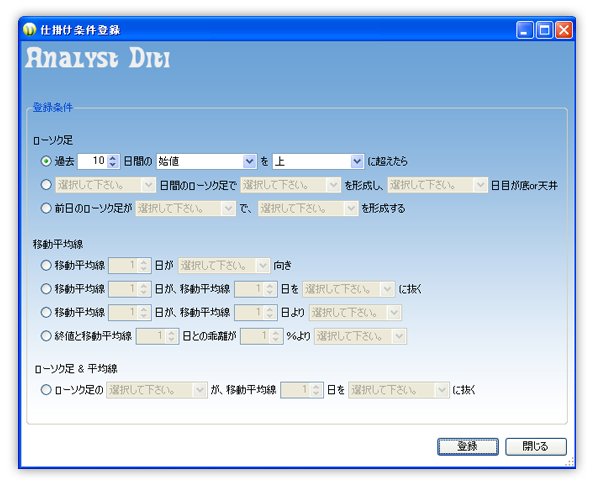Select the 日間のローソク足で radio option
Screen dimensions: 600x490
tap(46, 185)
